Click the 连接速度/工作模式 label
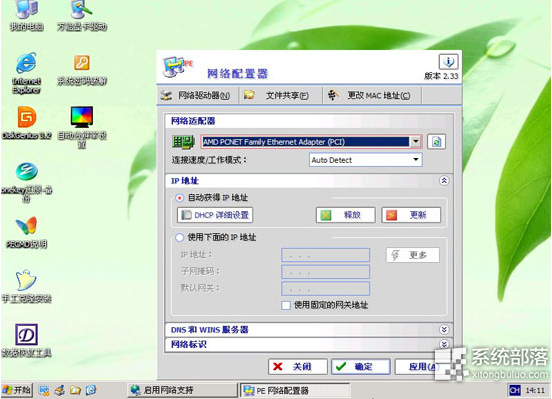The height and width of the screenshot is (399, 552). point(209,160)
